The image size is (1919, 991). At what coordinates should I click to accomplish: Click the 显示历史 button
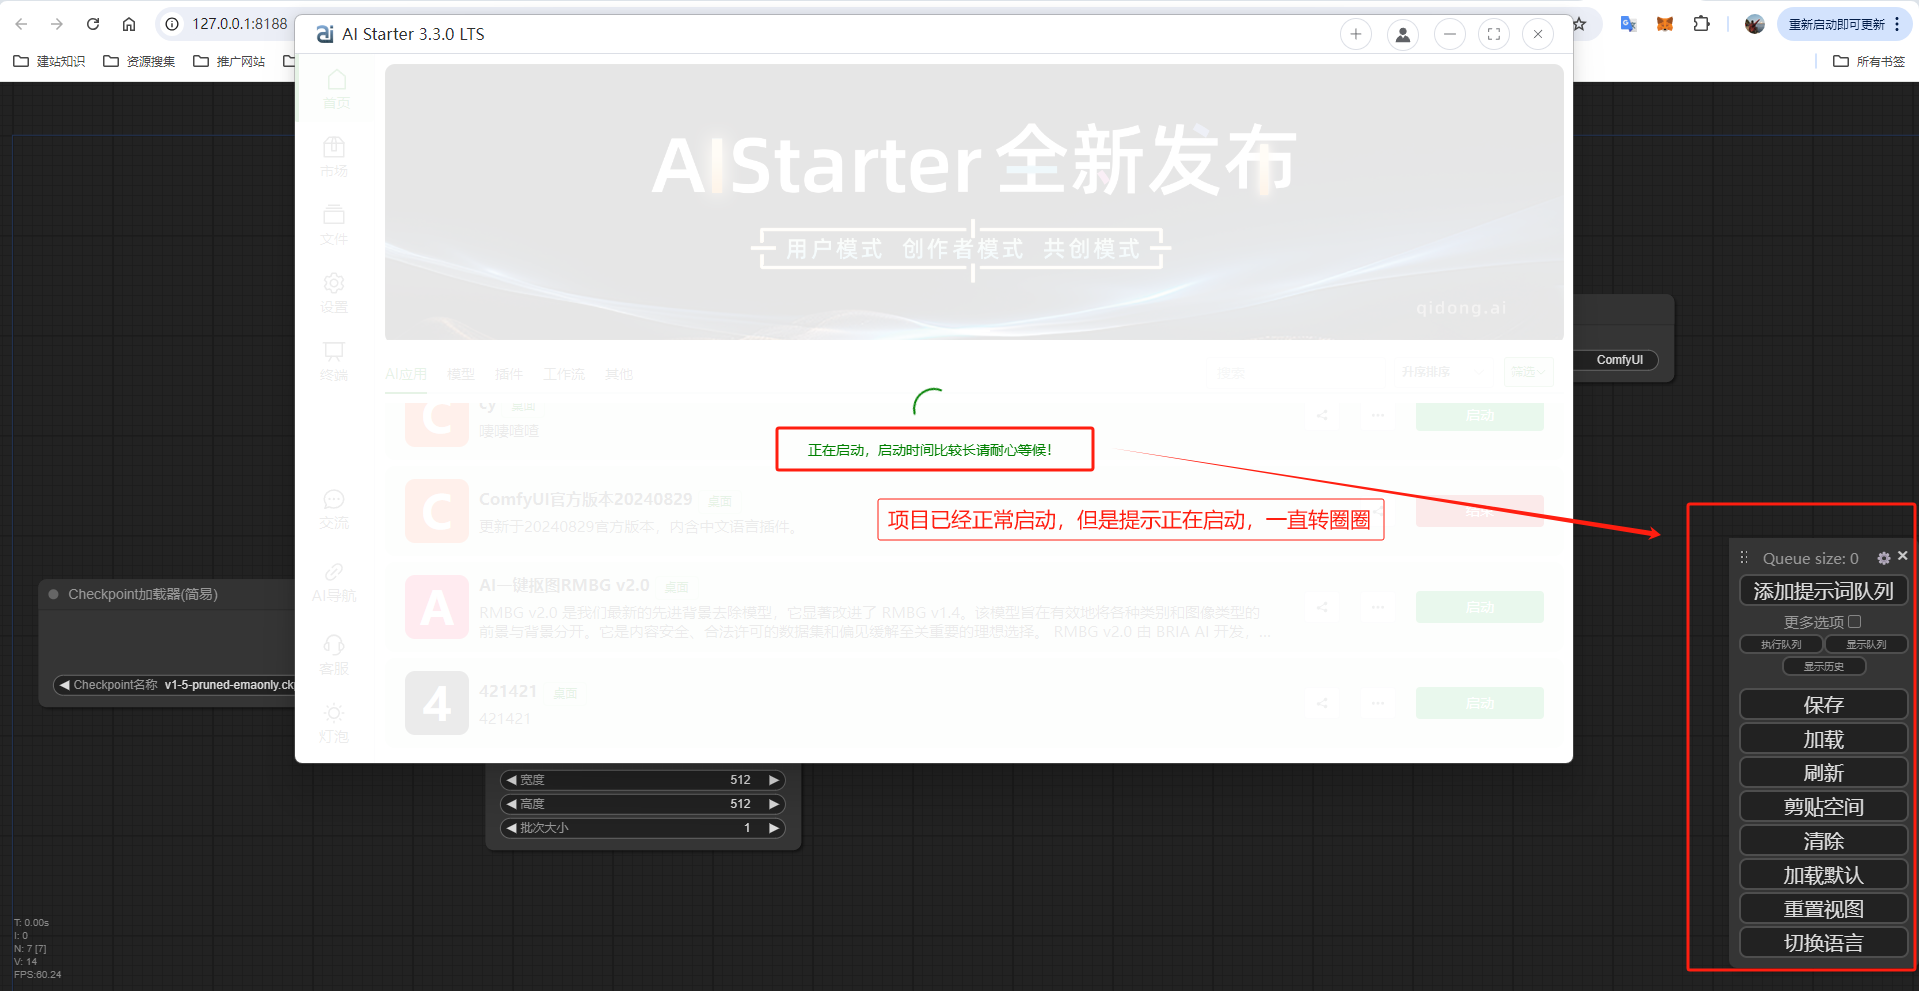click(1824, 666)
